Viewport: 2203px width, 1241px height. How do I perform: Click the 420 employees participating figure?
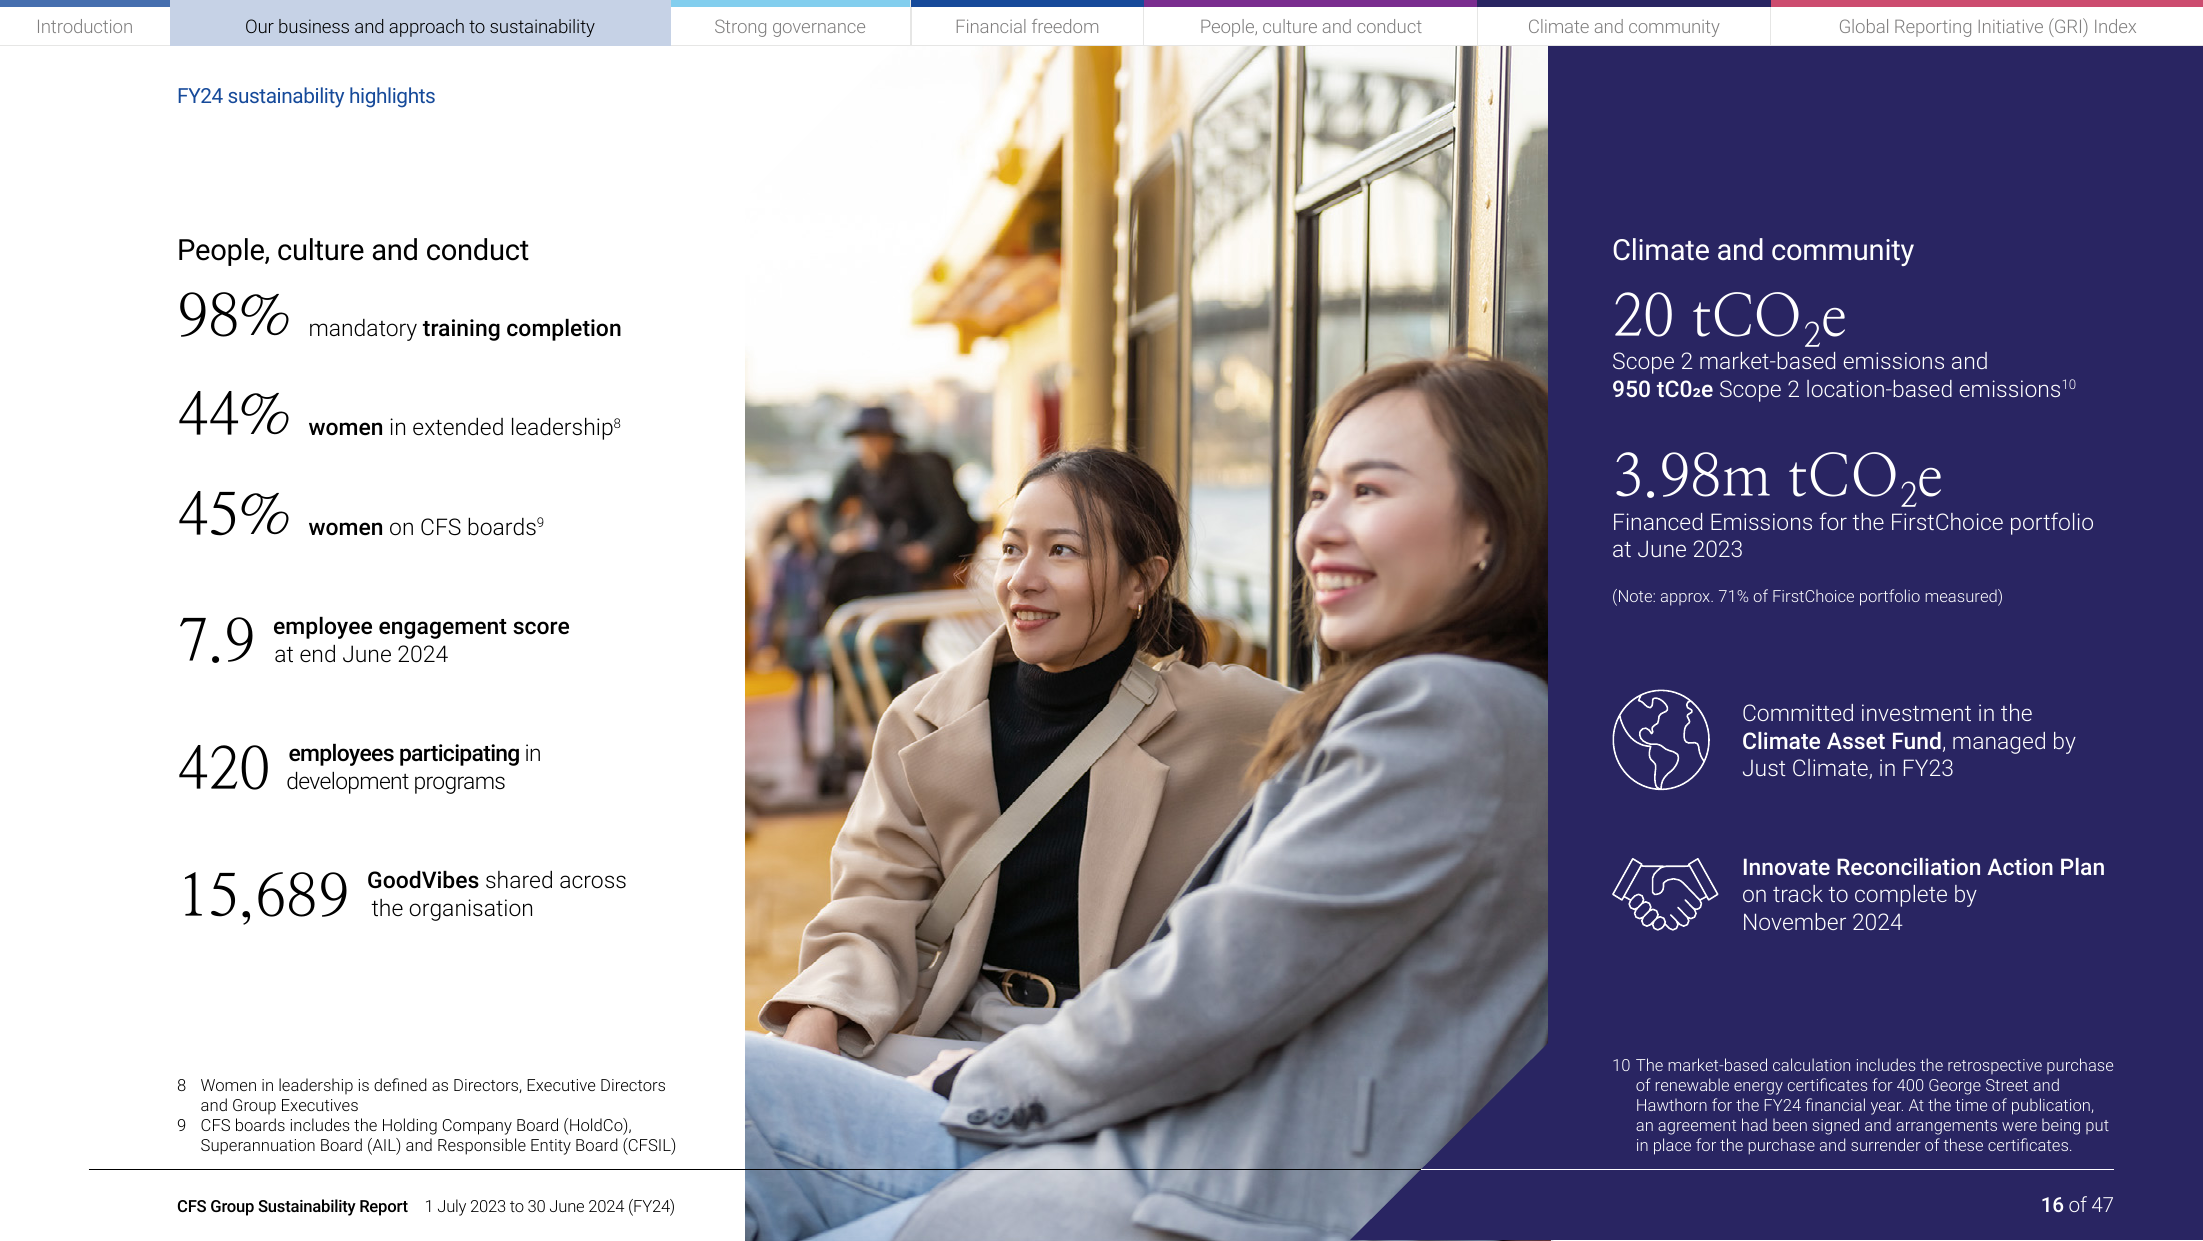coord(223,768)
